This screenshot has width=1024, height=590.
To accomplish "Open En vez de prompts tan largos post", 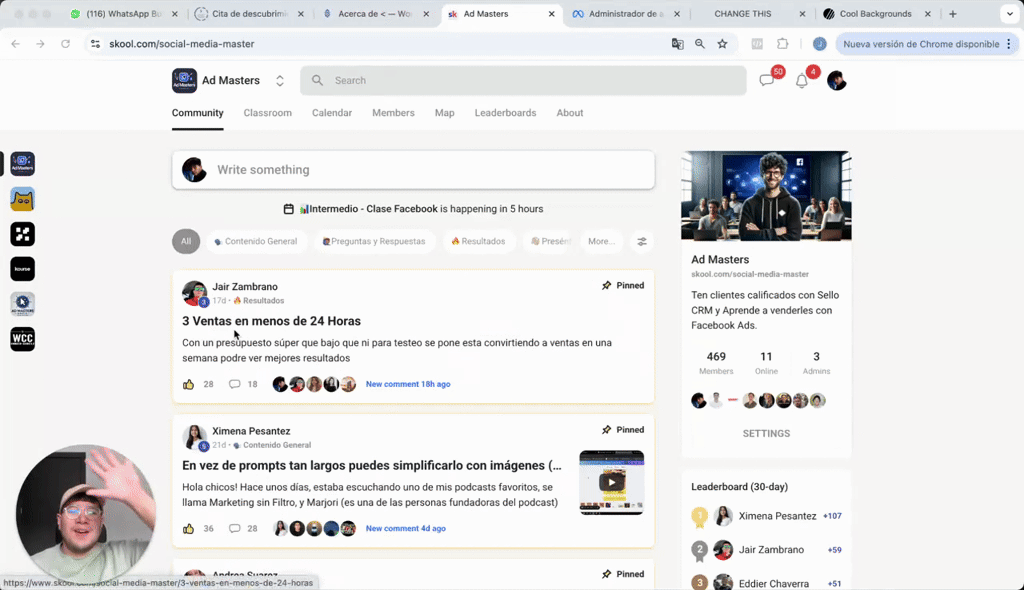I will pos(372,465).
